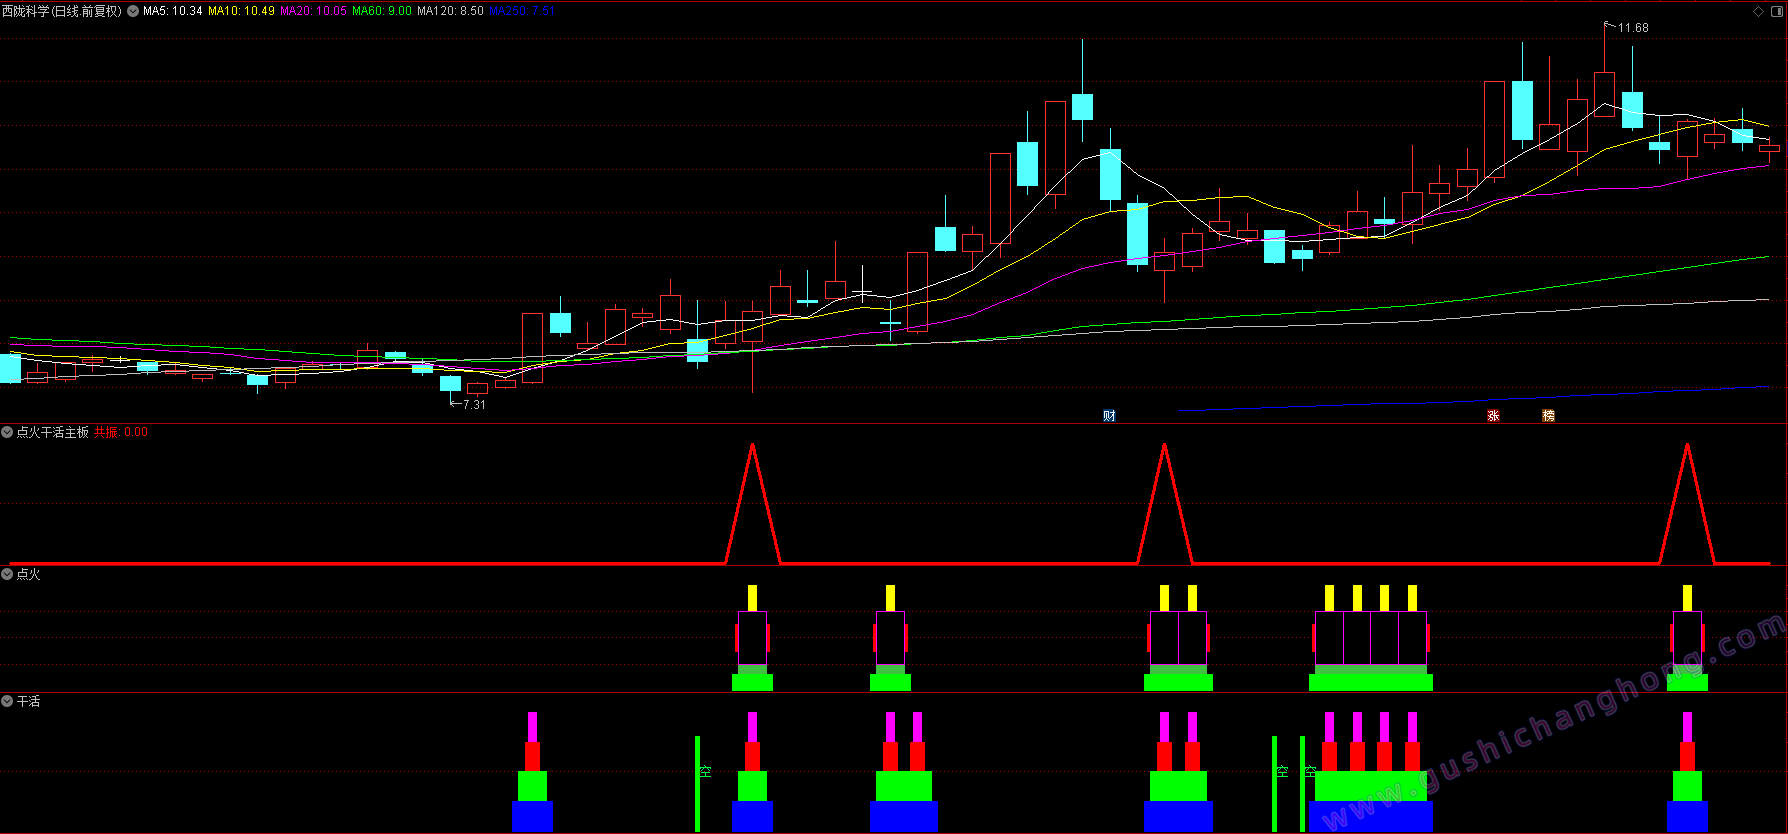Select the MA60: 9.00 moving average label
1788x834 pixels.
click(x=382, y=11)
